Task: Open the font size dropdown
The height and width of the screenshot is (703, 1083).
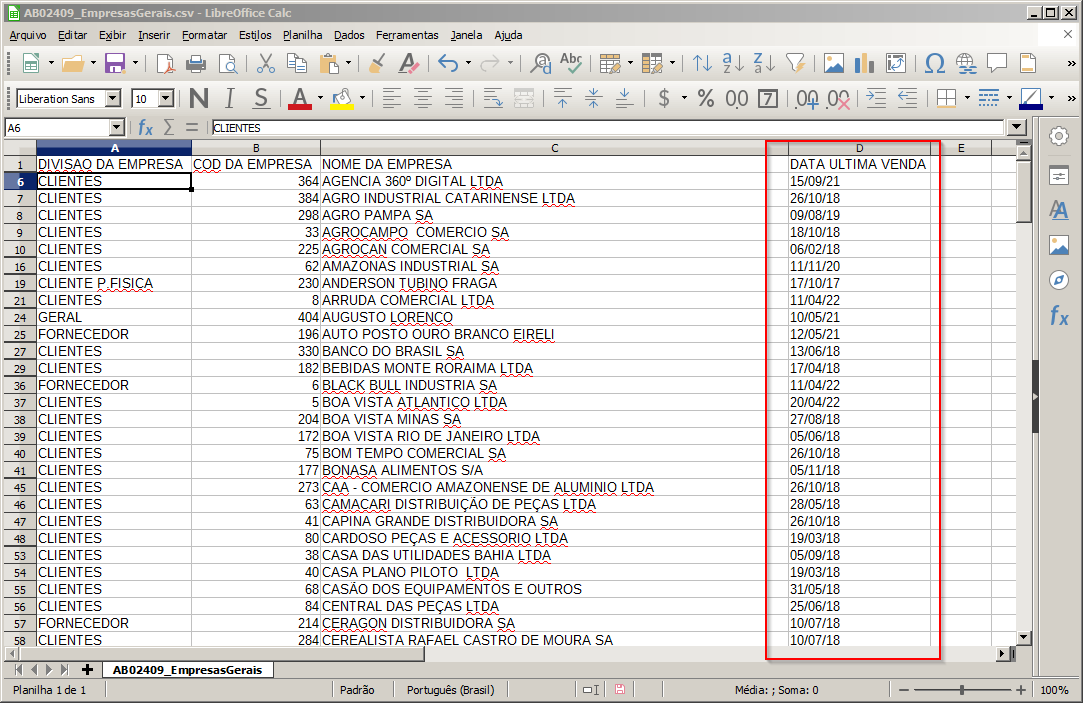Action: tap(166, 99)
